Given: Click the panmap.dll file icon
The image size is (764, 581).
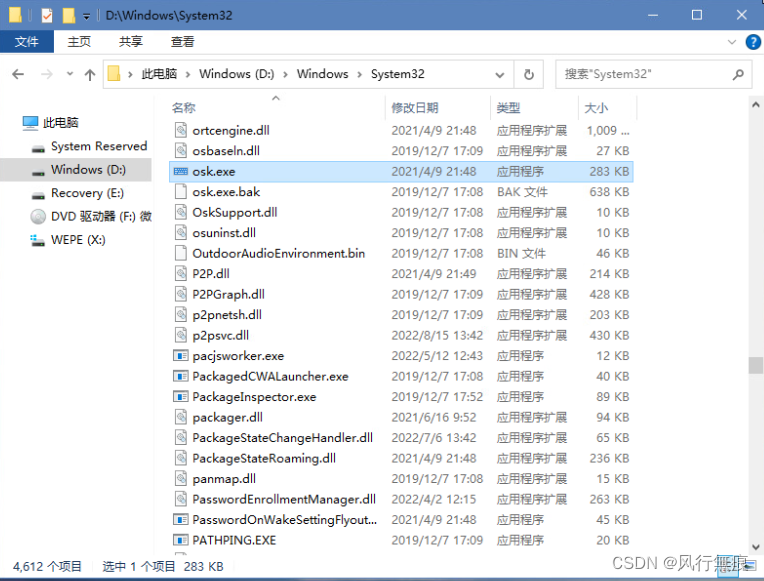Looking at the screenshot, I should click(x=181, y=479).
